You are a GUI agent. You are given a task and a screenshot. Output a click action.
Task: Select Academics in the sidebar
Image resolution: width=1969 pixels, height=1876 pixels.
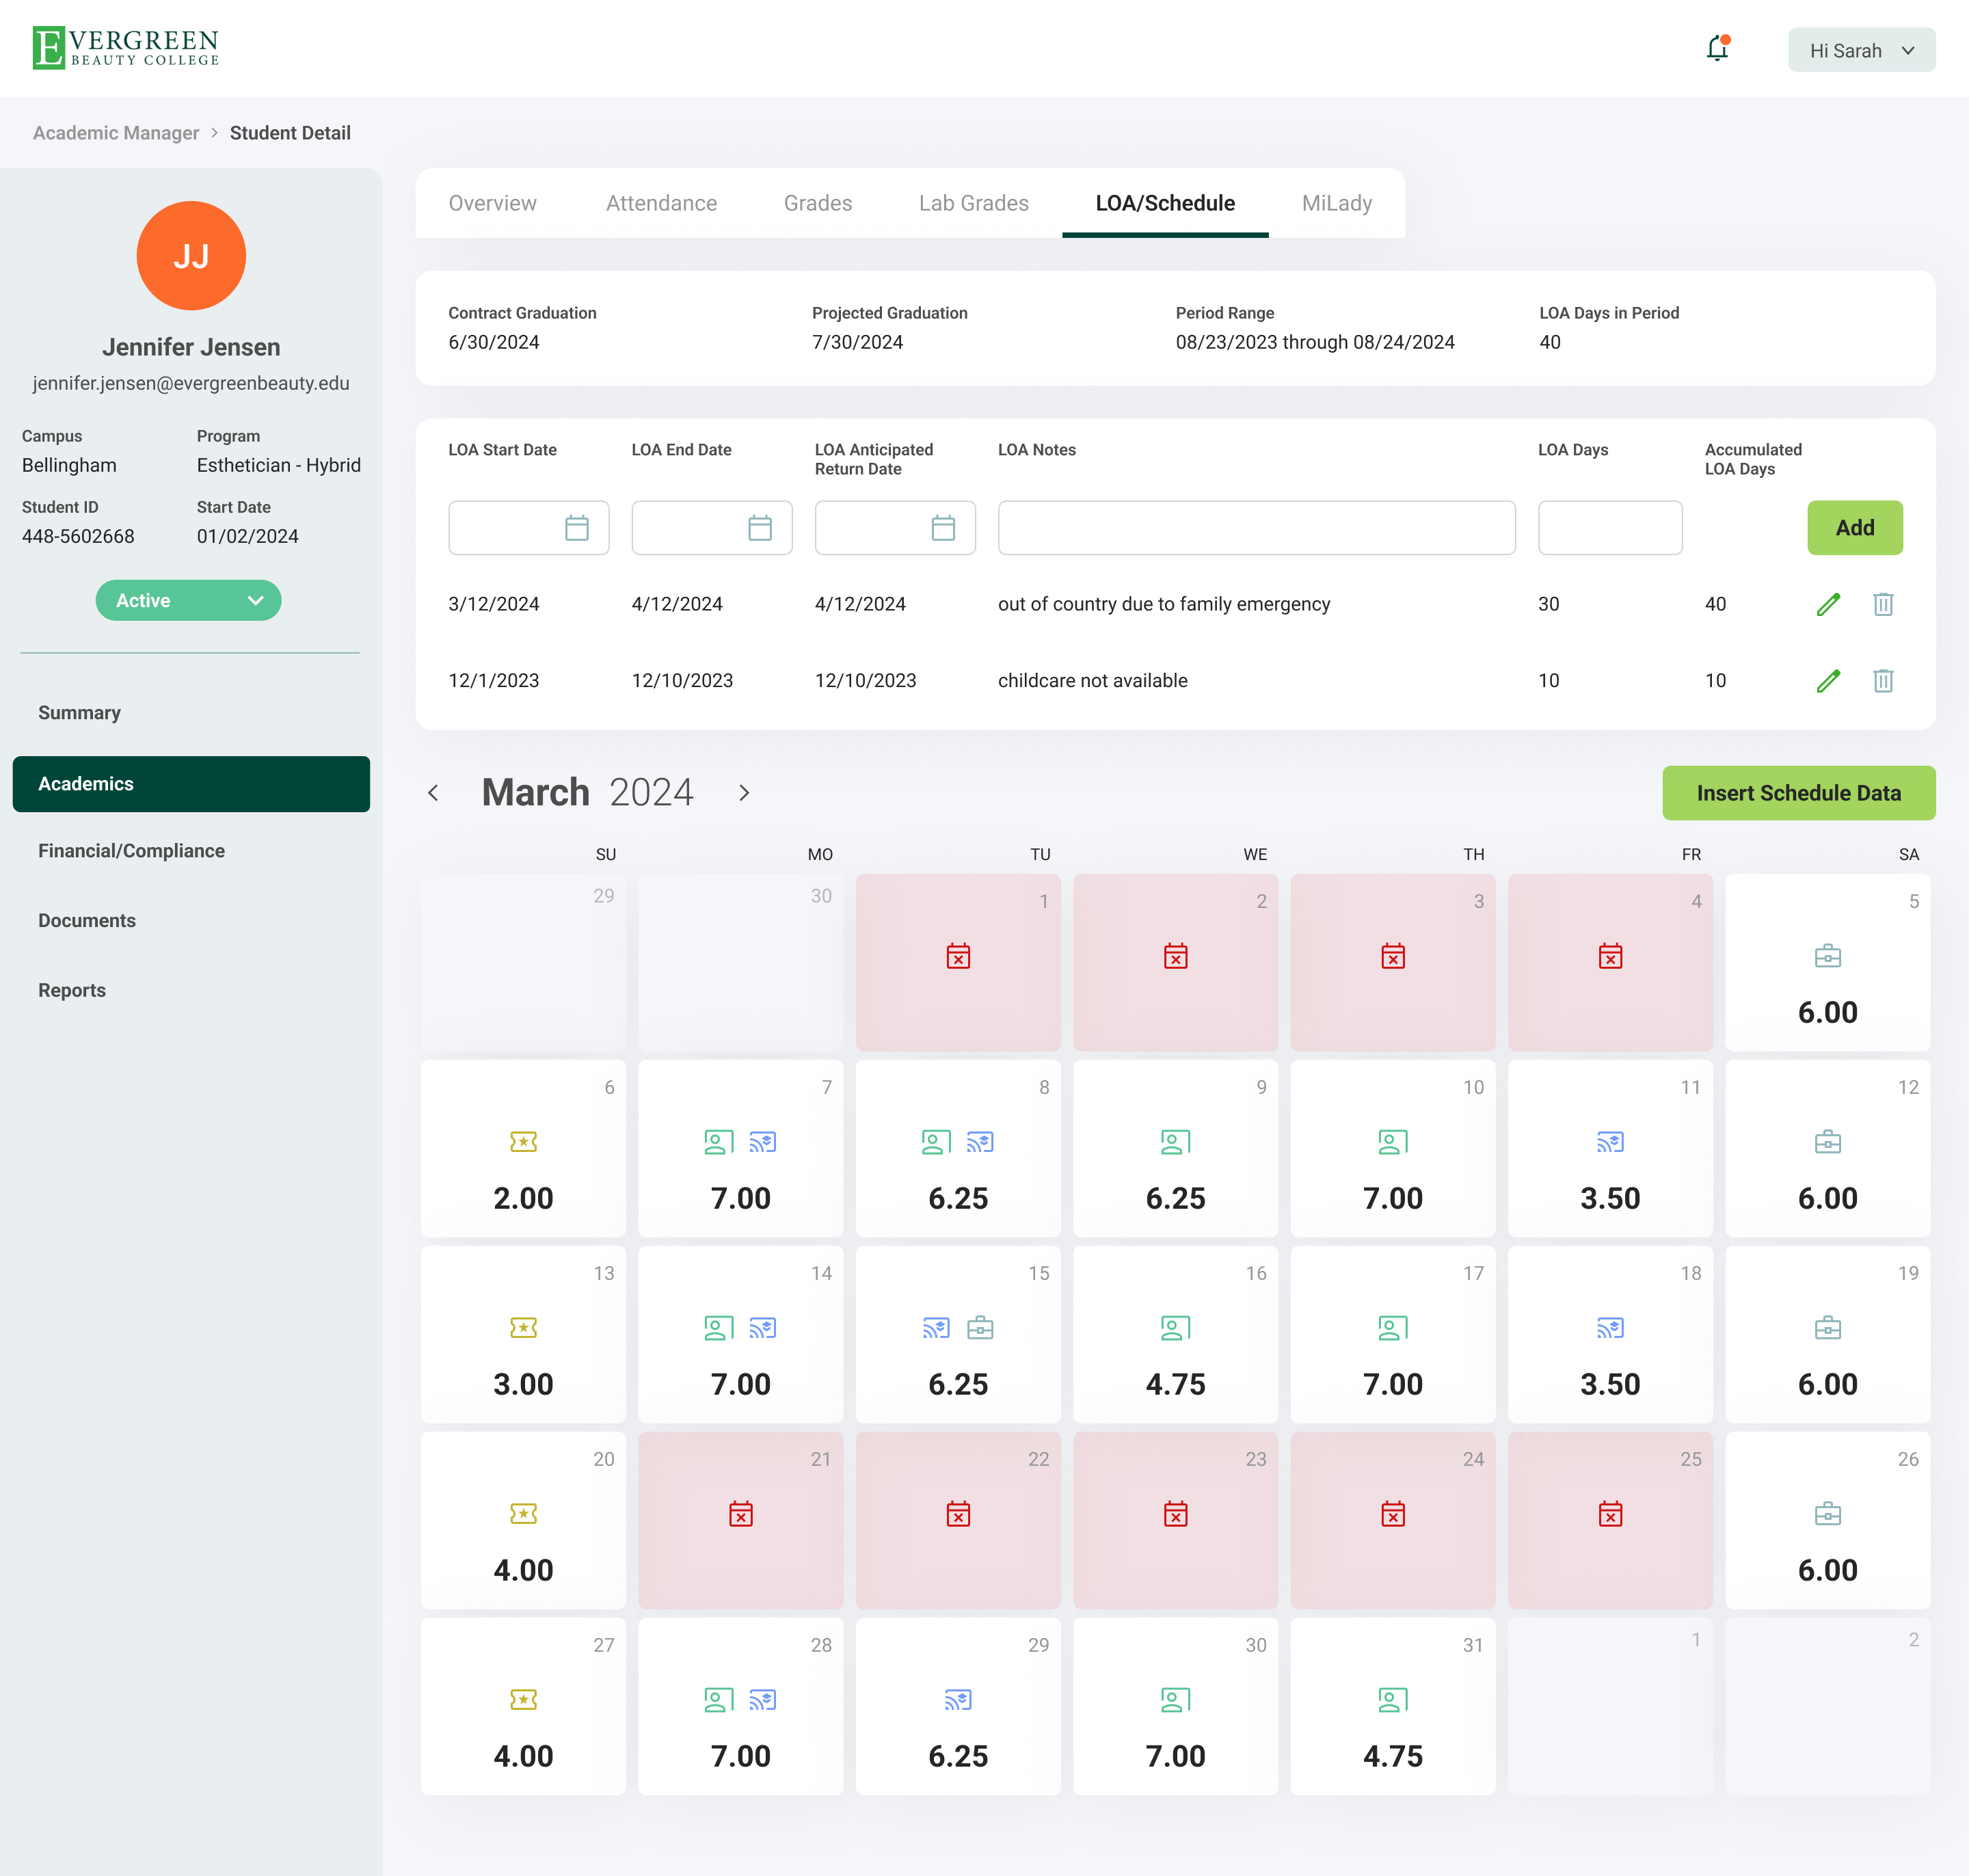[191, 784]
